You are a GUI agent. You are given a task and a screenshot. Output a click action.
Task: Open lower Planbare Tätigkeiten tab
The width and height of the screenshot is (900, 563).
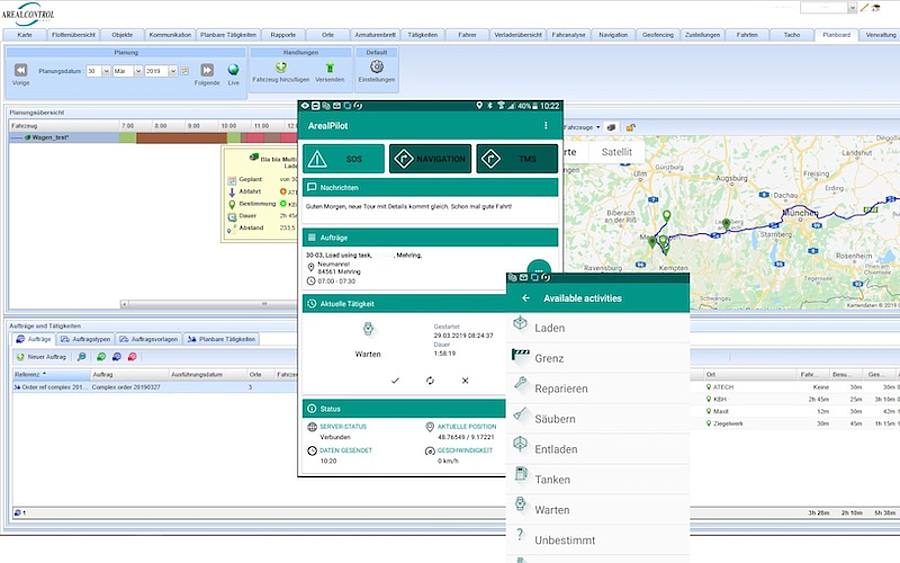222,339
